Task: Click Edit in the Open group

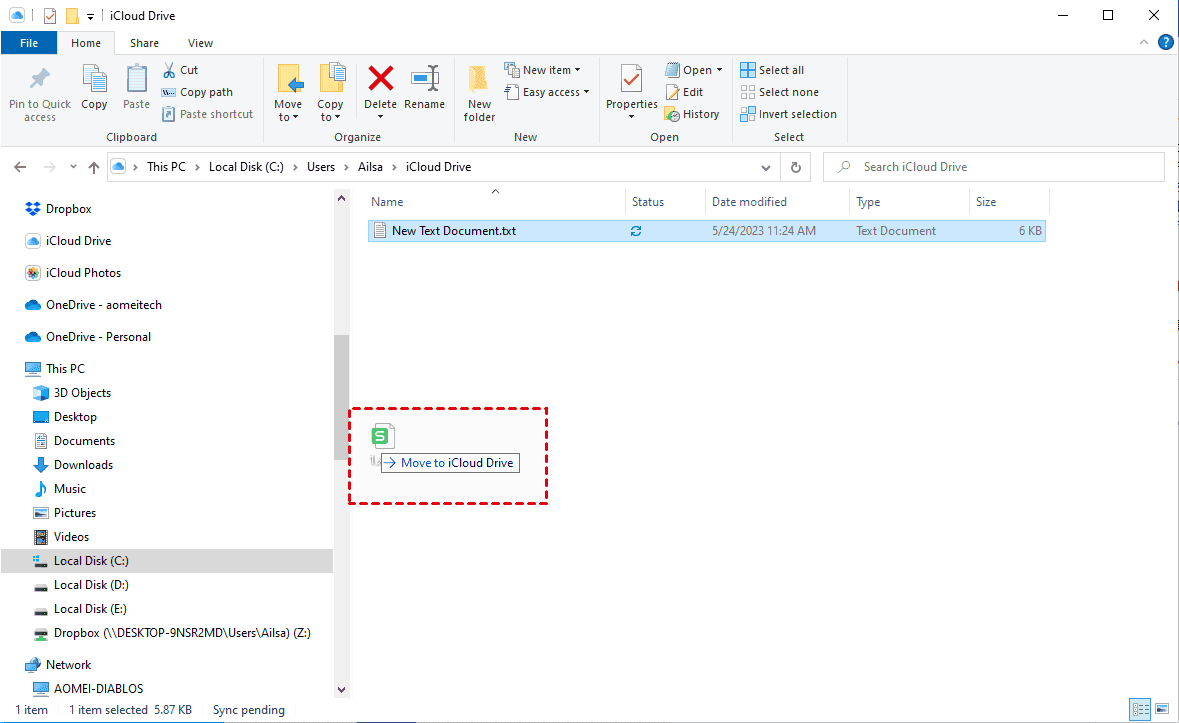Action: 684,92
